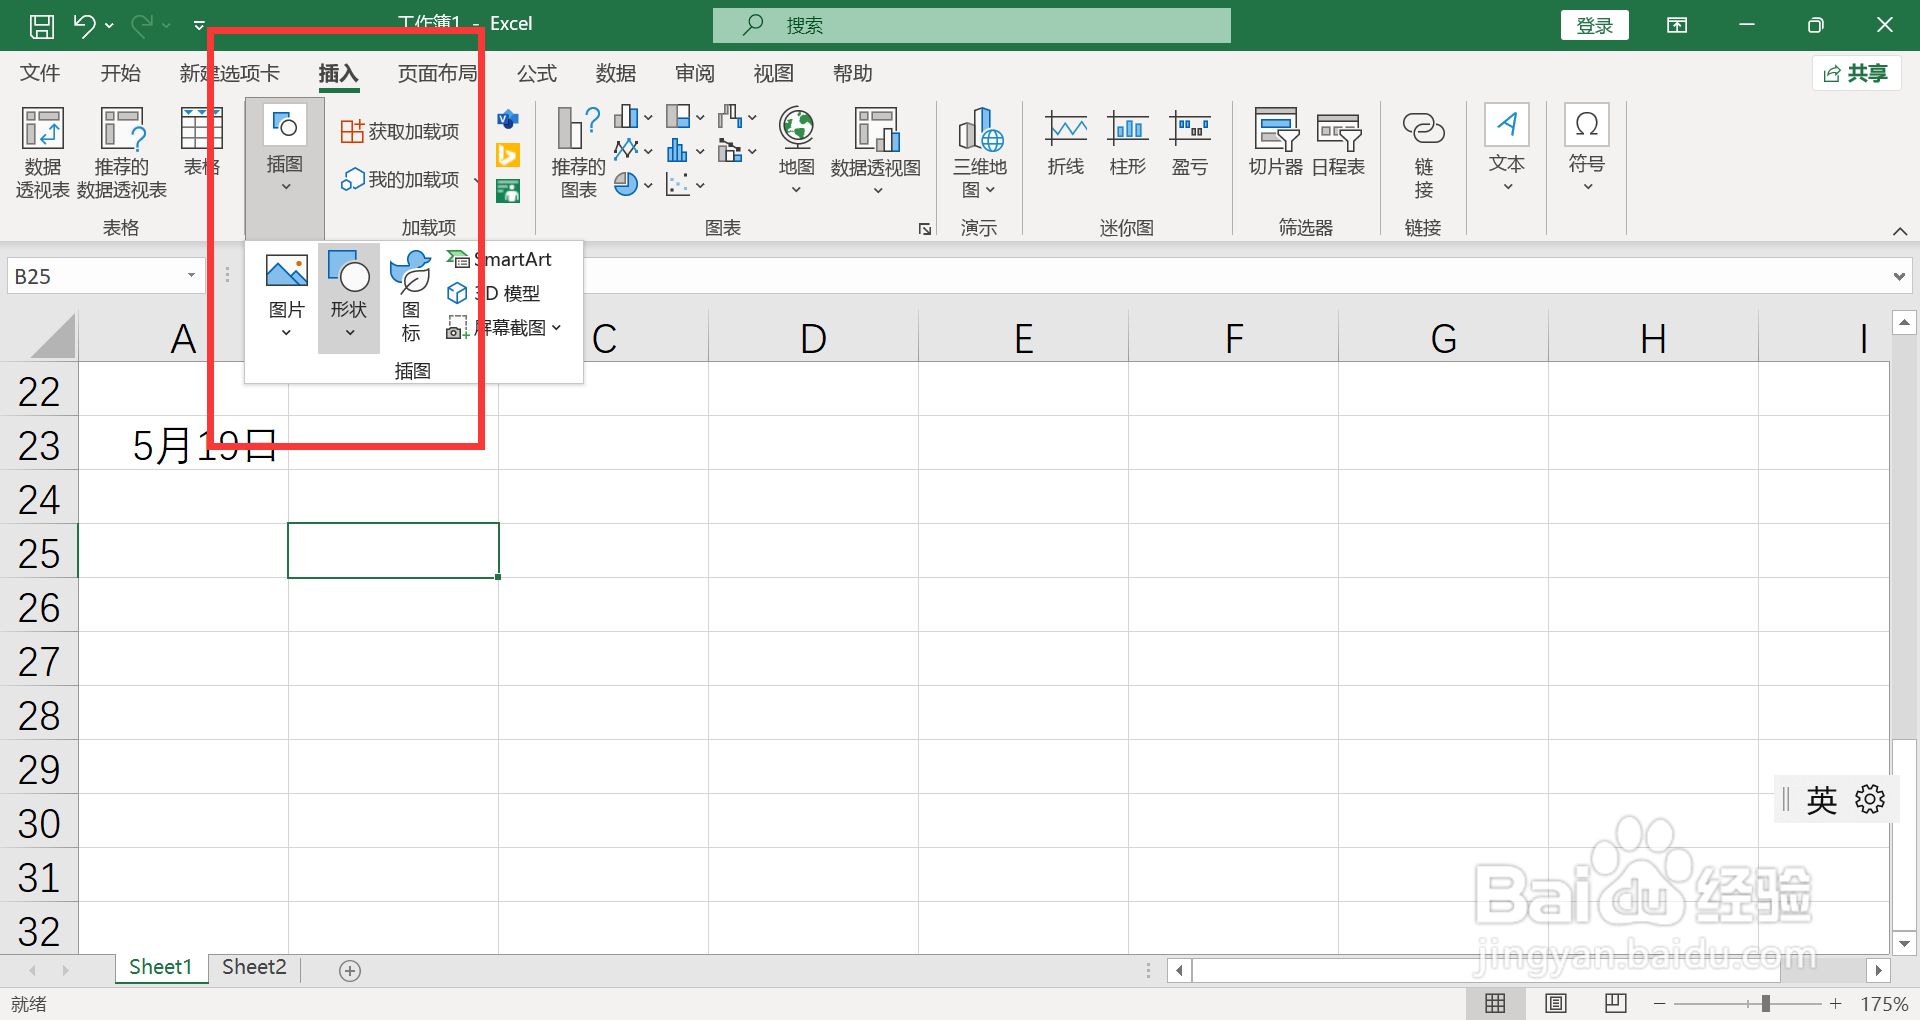Switch to Normal view in status bar
Screen dimensions: 1920x1020
pos(1496,1003)
